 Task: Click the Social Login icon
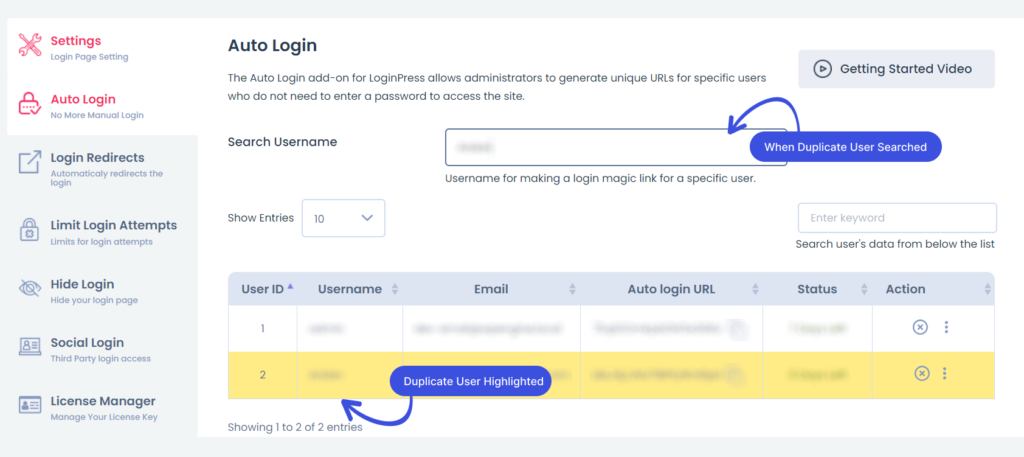coord(30,347)
